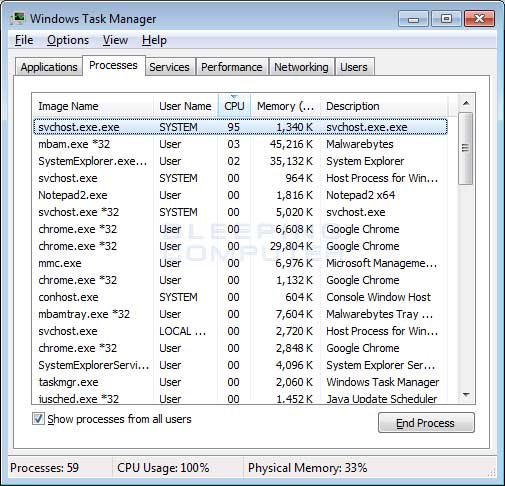Open the Help menu
The height and width of the screenshot is (486, 505).
point(154,40)
